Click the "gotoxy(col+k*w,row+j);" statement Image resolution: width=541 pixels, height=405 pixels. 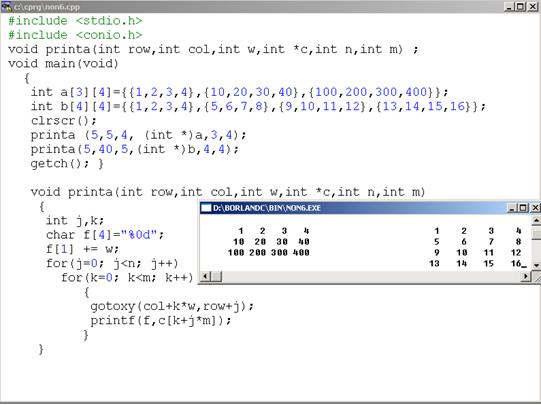pos(172,306)
